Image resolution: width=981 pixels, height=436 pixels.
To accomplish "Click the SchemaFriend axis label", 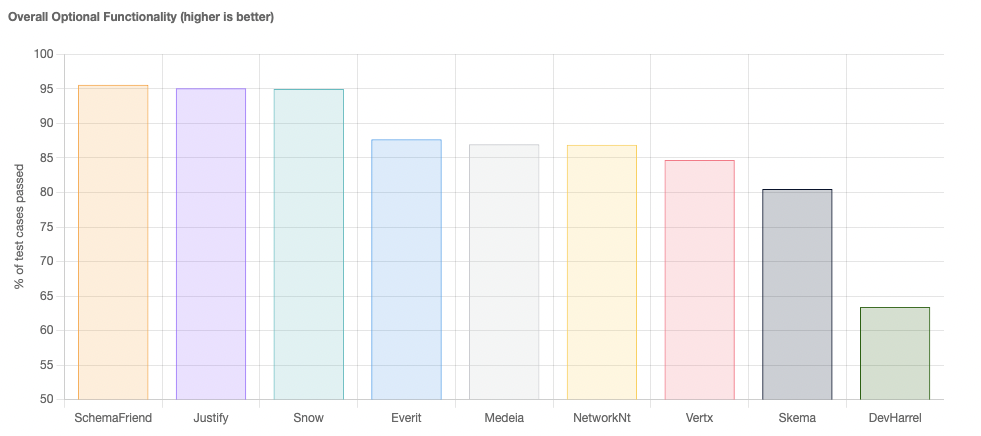I will pos(113,418).
